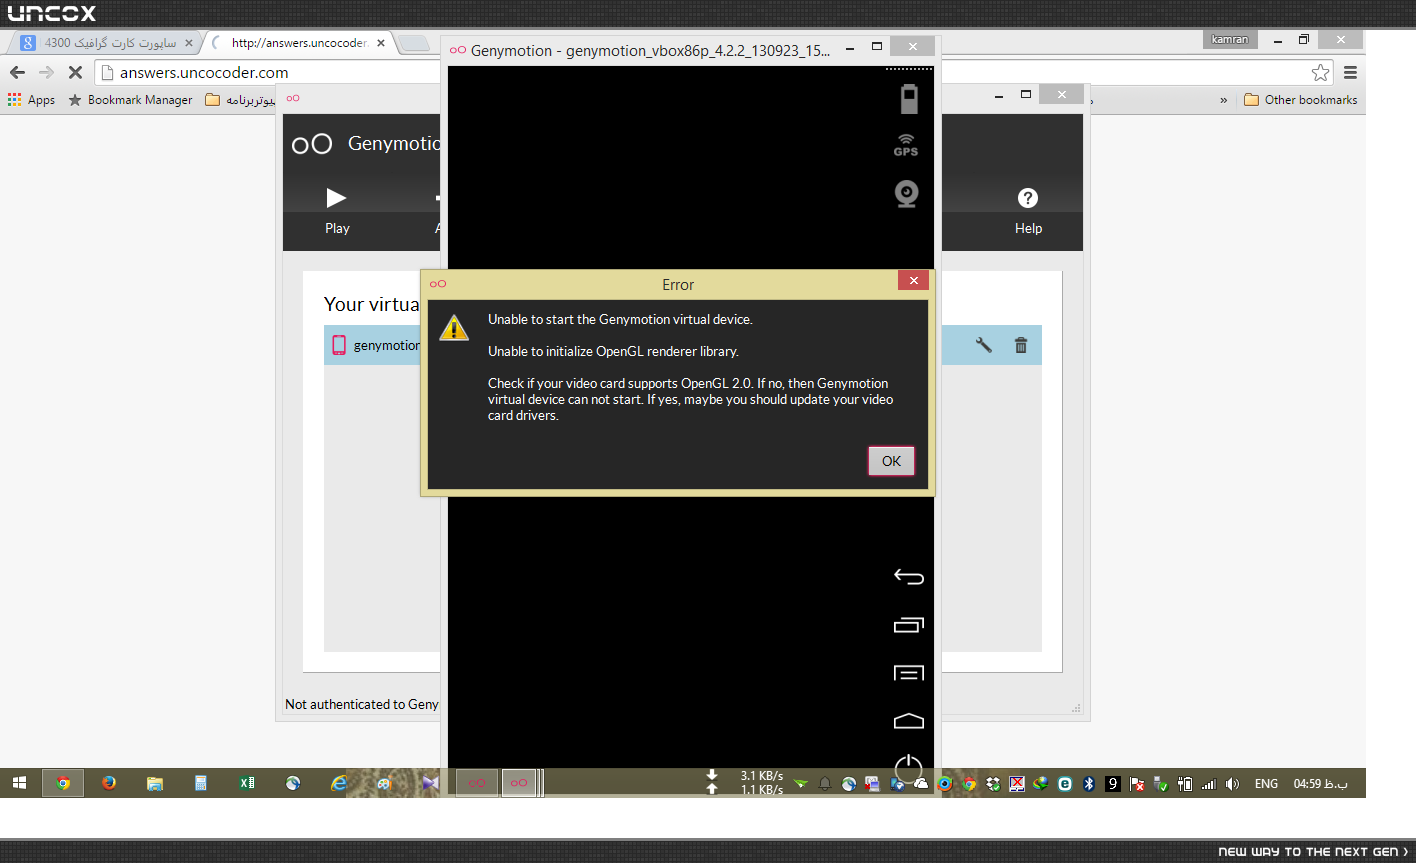Image resolution: width=1416 pixels, height=863 pixels.
Task: Open the GPS widget in the device sidebar
Action: coord(906,145)
